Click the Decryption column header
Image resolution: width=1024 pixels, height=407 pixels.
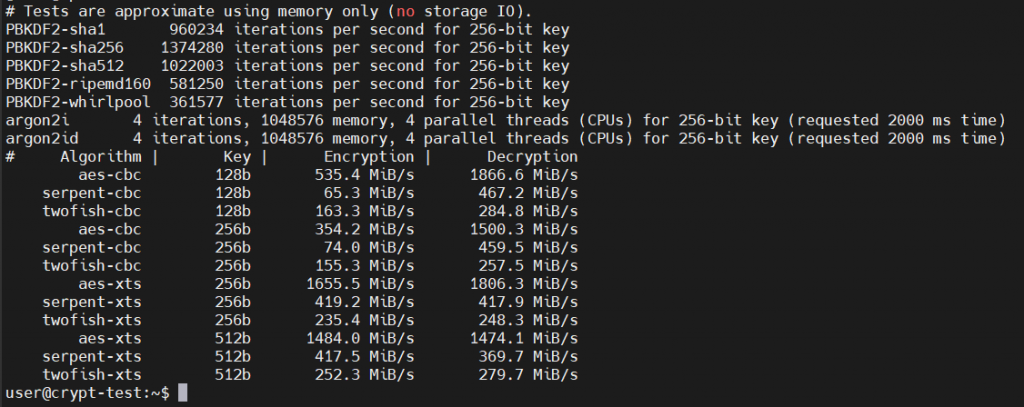532,157
